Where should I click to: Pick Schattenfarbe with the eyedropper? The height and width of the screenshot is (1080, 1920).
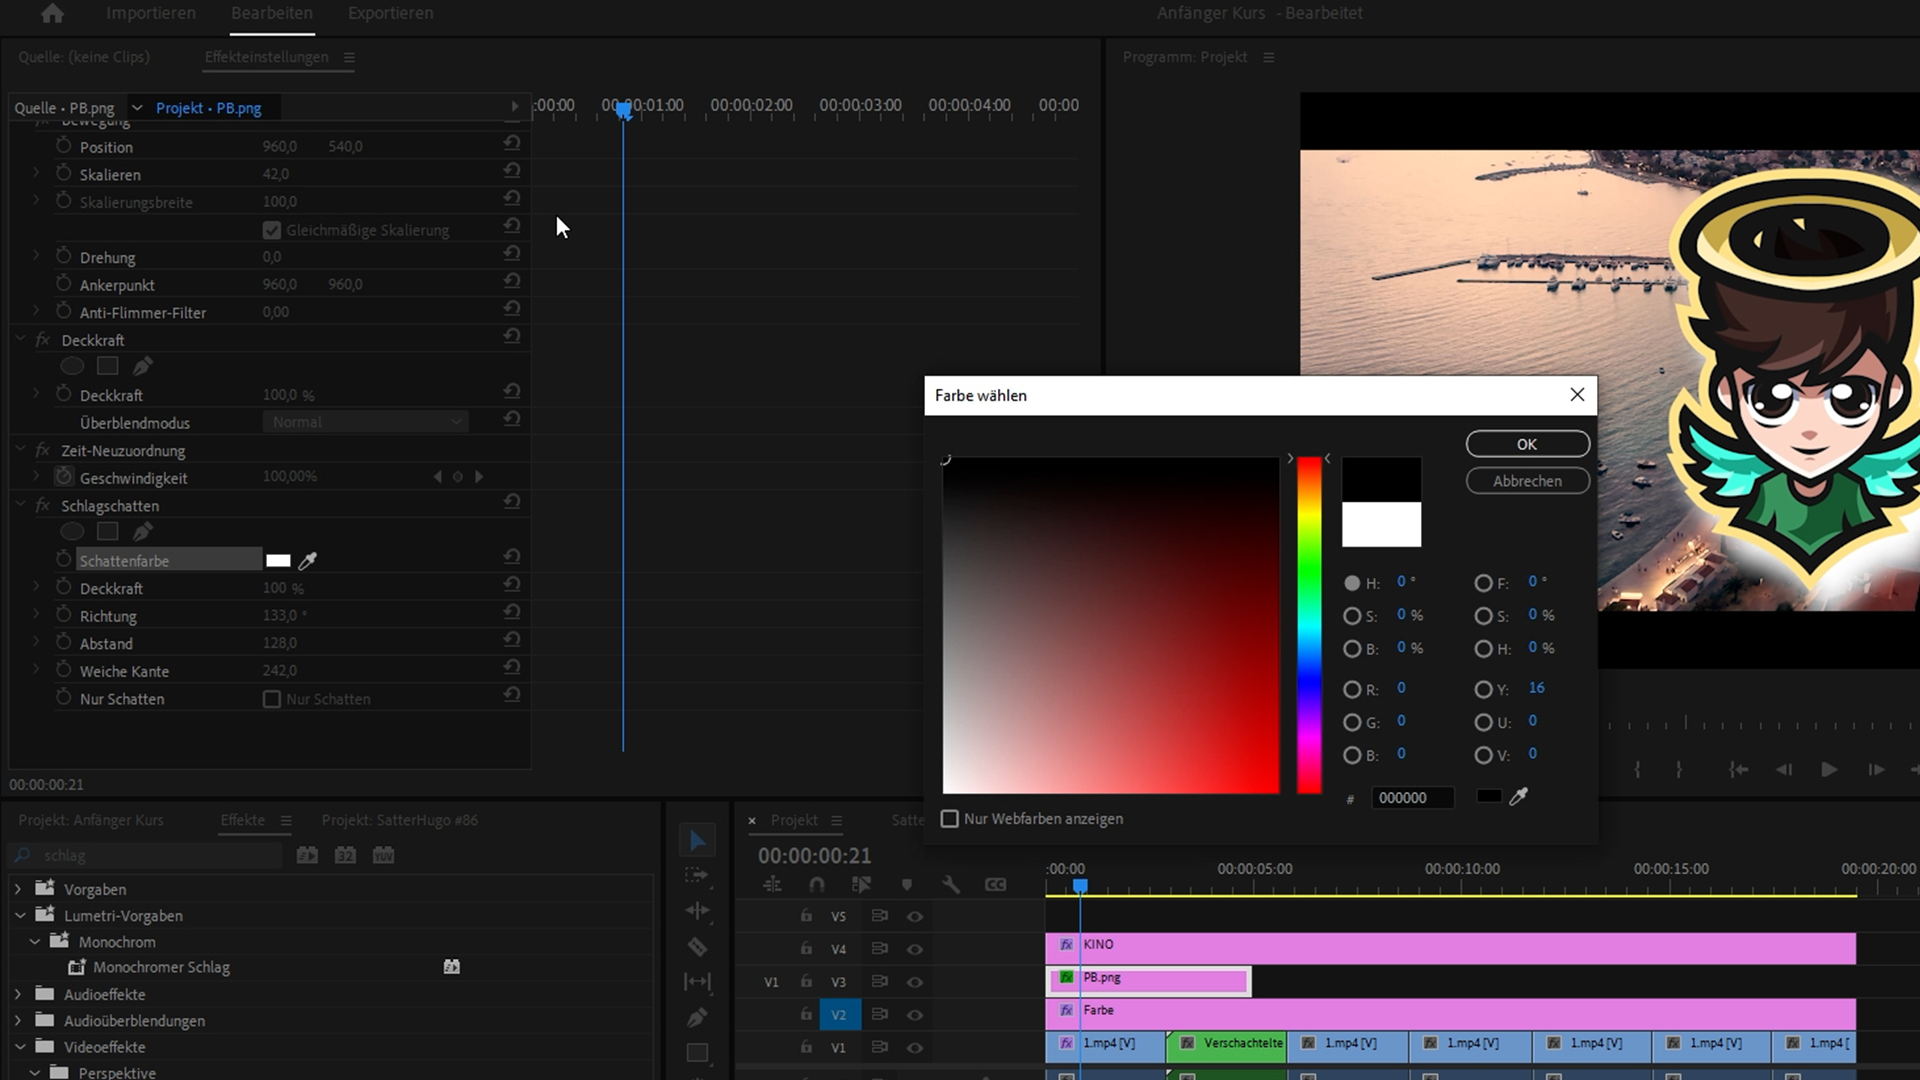pos(308,560)
